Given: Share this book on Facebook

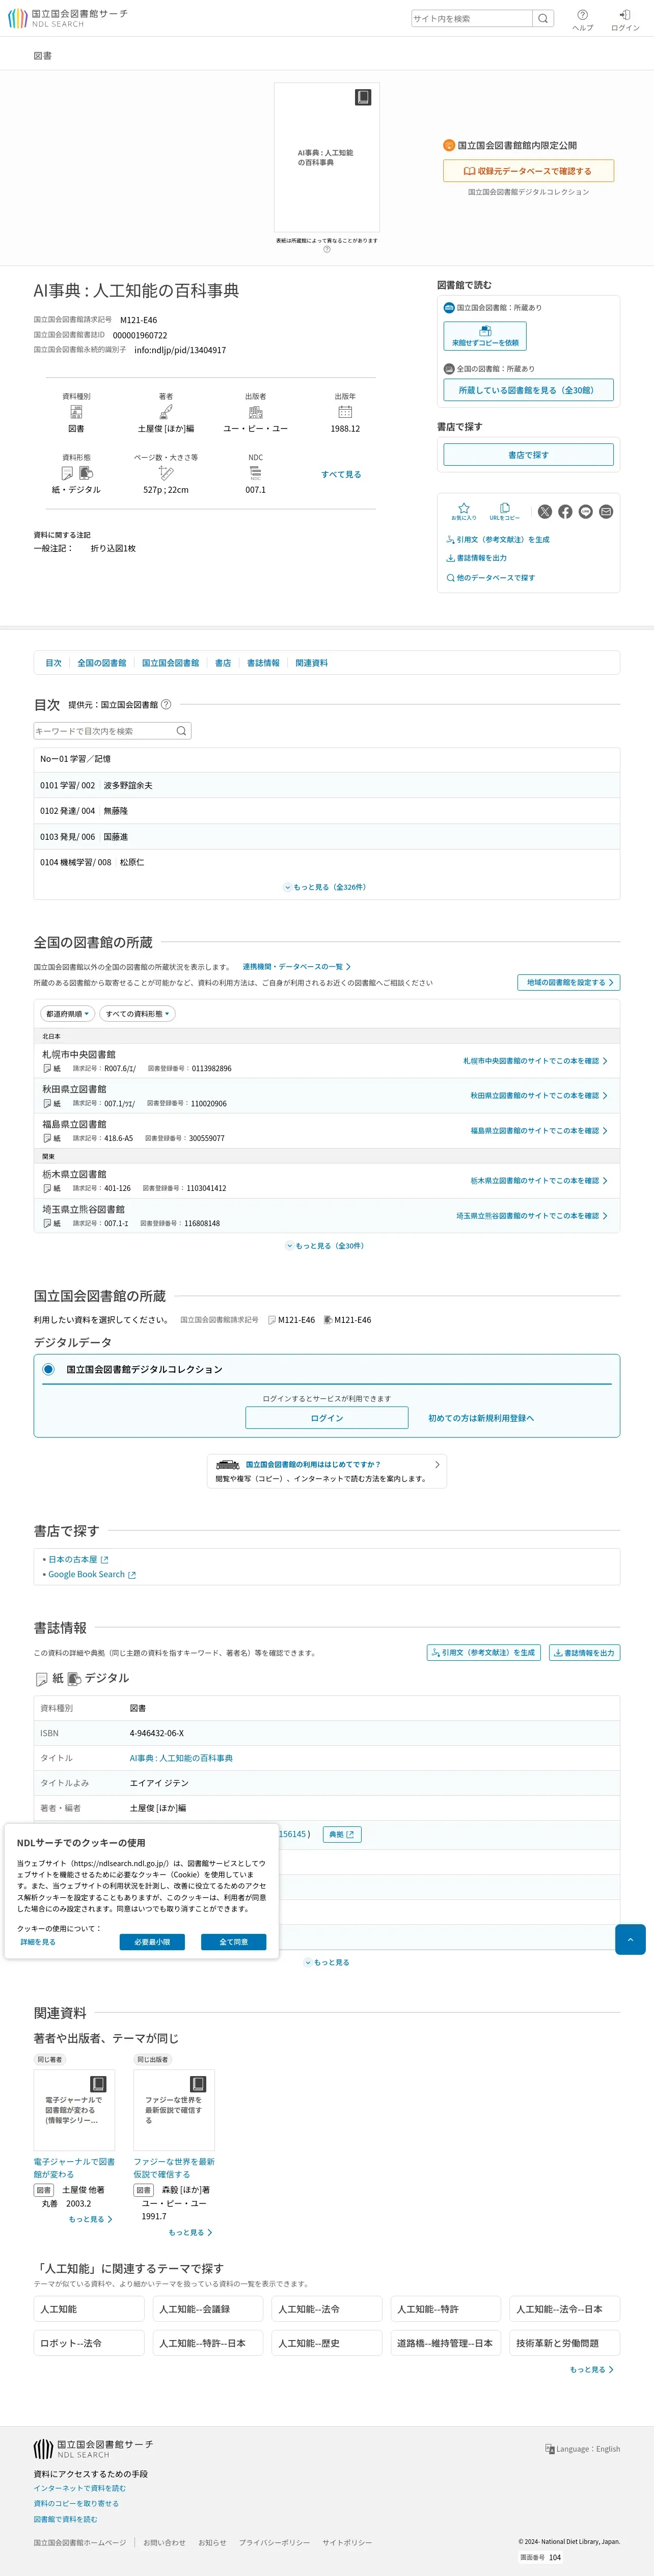Looking at the screenshot, I should point(565,511).
